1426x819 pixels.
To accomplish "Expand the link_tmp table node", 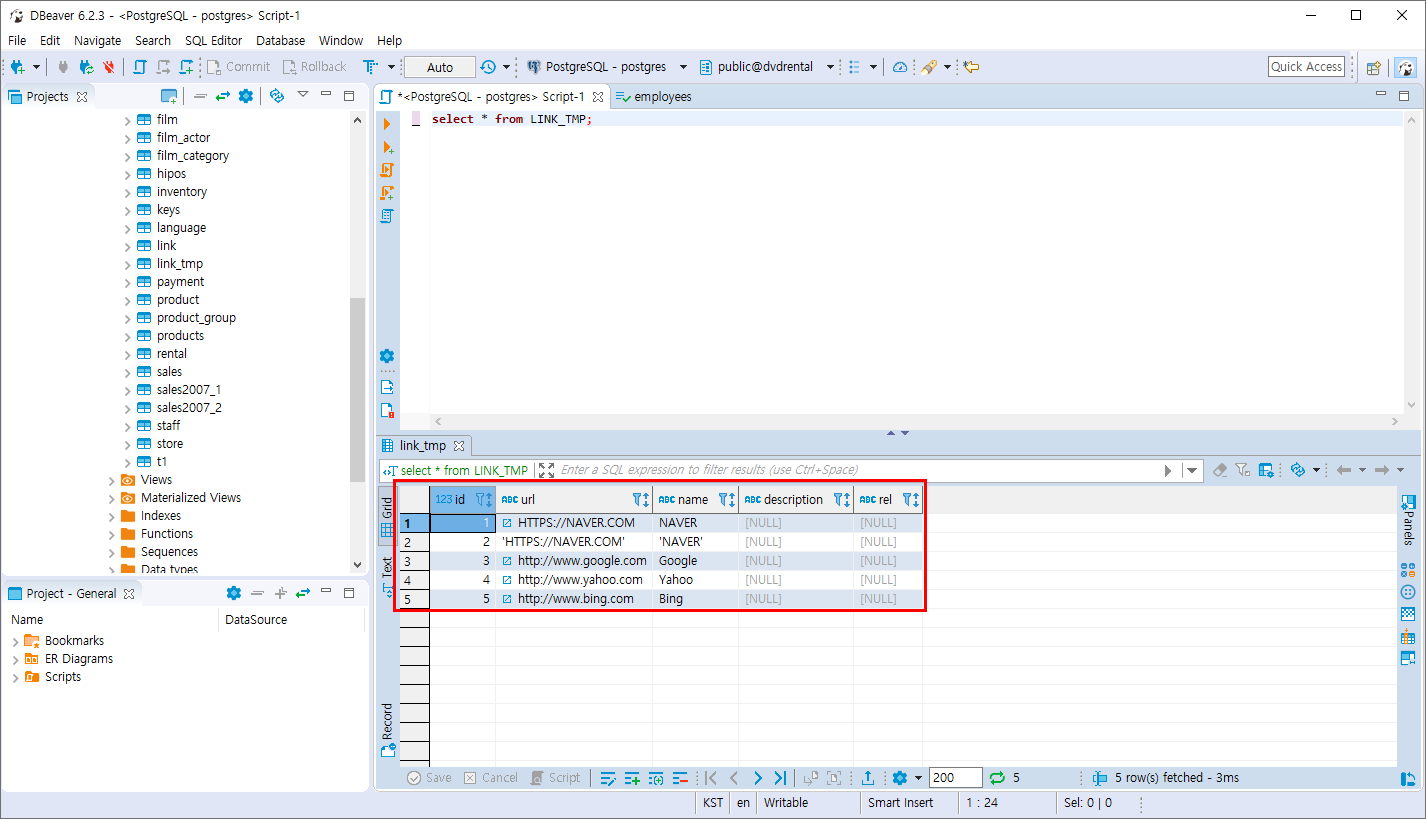I will click(x=128, y=264).
